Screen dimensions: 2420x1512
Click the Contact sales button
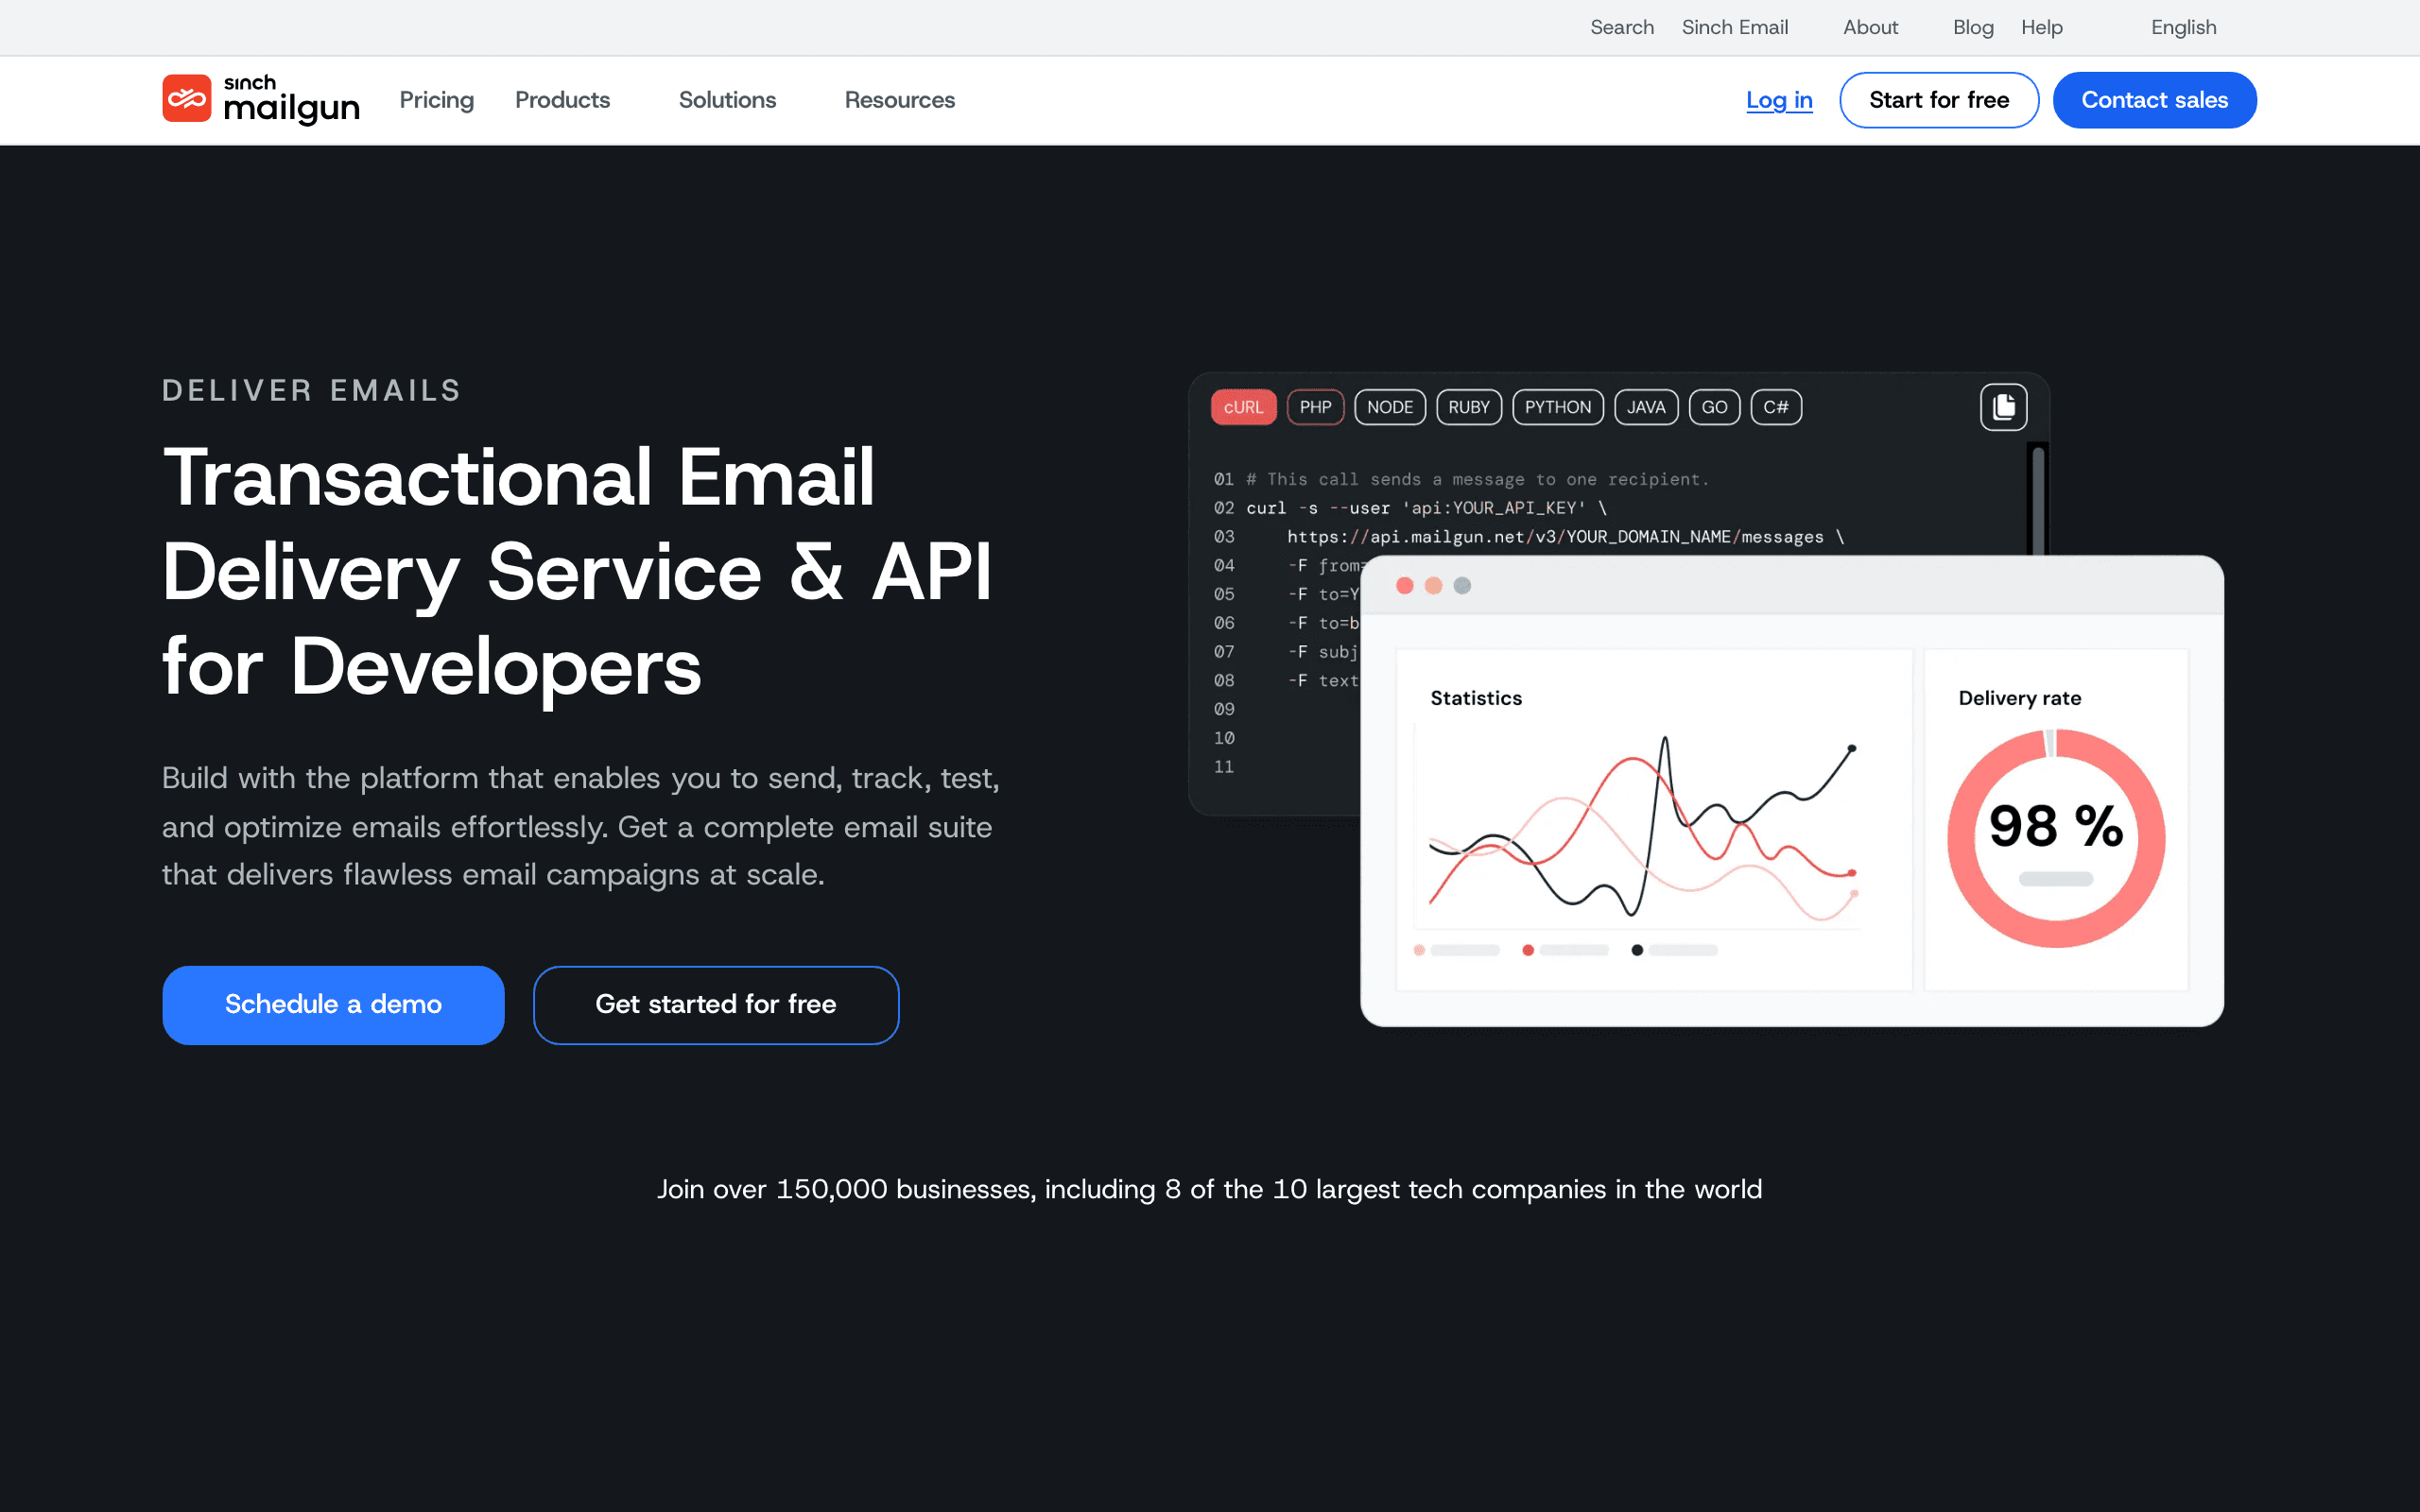[x=2155, y=99]
